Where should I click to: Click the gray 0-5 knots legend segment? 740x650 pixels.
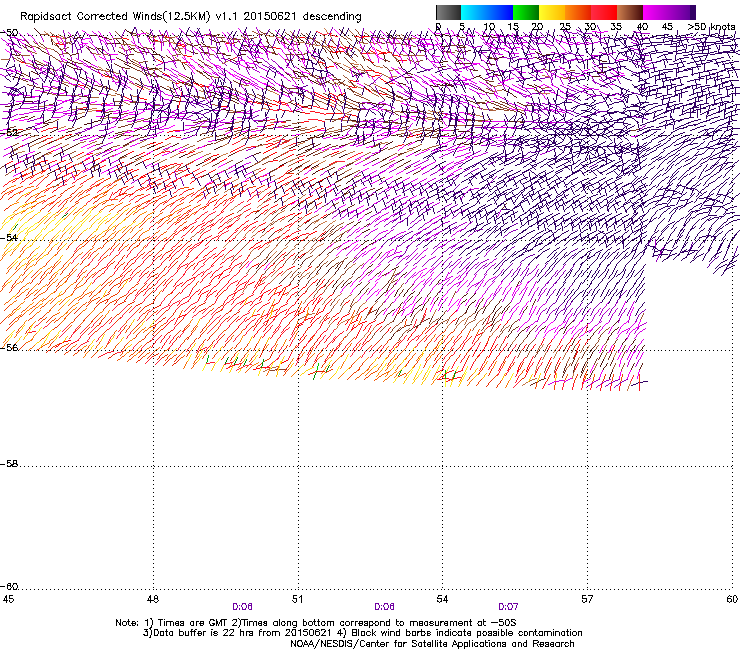[448, 12]
